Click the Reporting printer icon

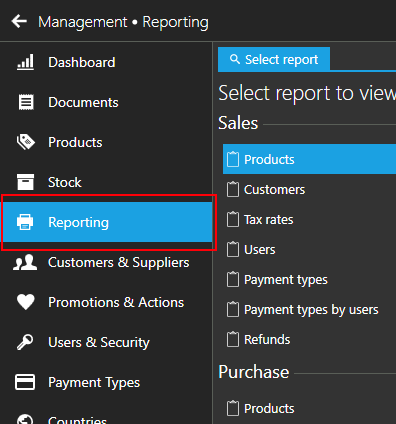(25, 222)
